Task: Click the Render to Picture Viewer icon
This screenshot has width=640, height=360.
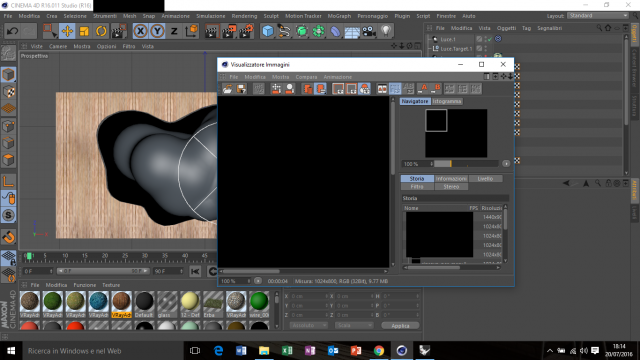Action: pyautogui.click(x=229, y=31)
